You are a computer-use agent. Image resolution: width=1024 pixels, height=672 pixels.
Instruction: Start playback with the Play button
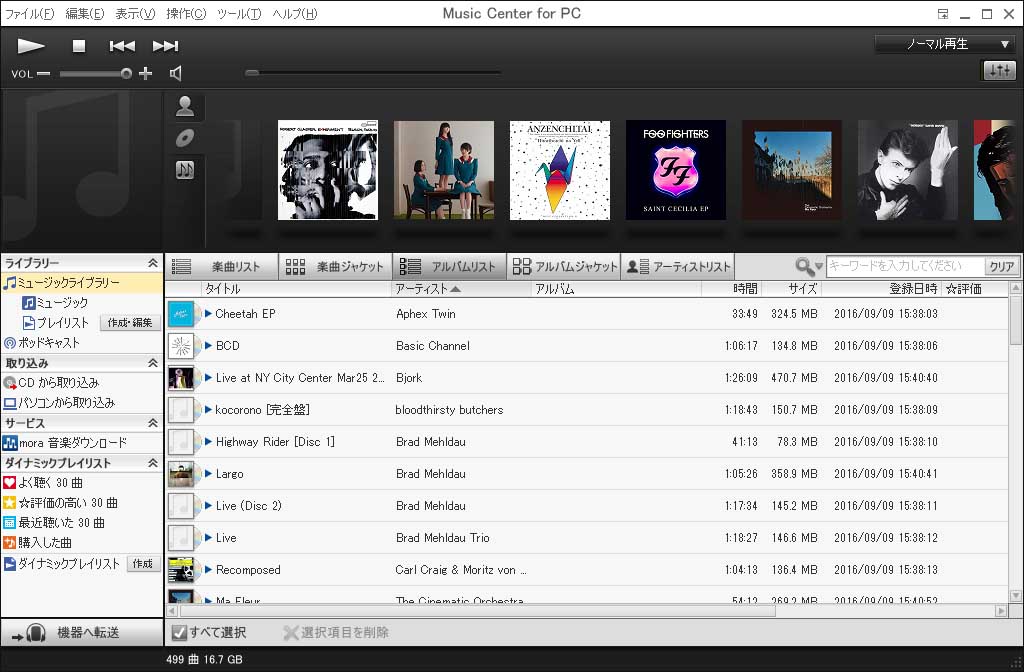tap(31, 46)
